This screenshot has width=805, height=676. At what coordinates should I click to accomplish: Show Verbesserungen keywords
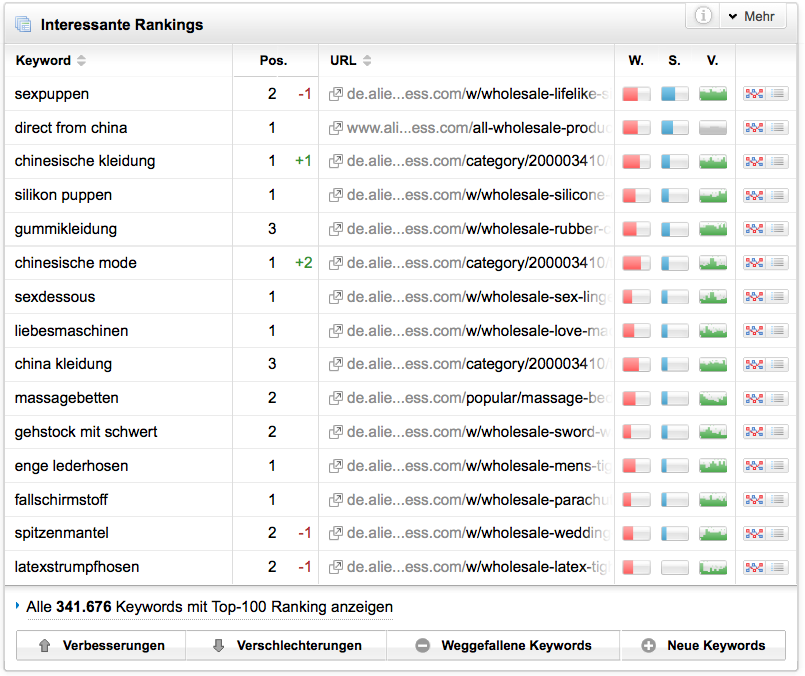click(x=101, y=646)
